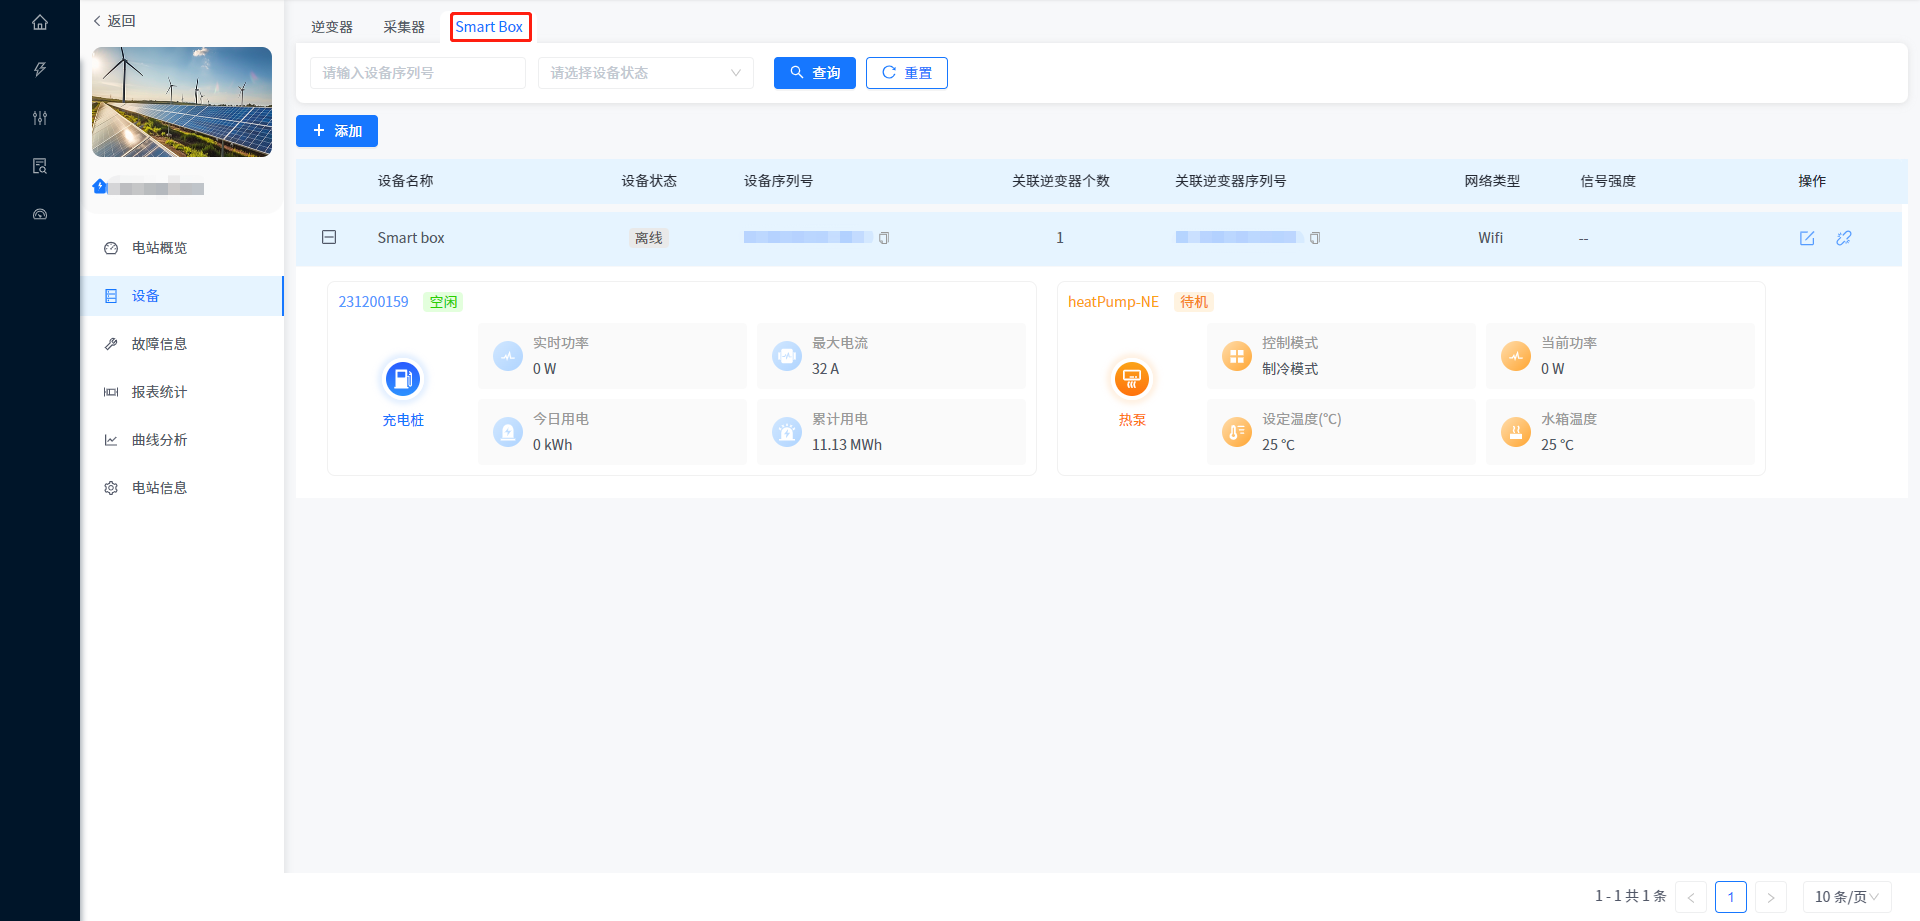Screen dimensions: 1920x921
Task: Open the sliders settings sidebar icon
Action: [x=40, y=118]
